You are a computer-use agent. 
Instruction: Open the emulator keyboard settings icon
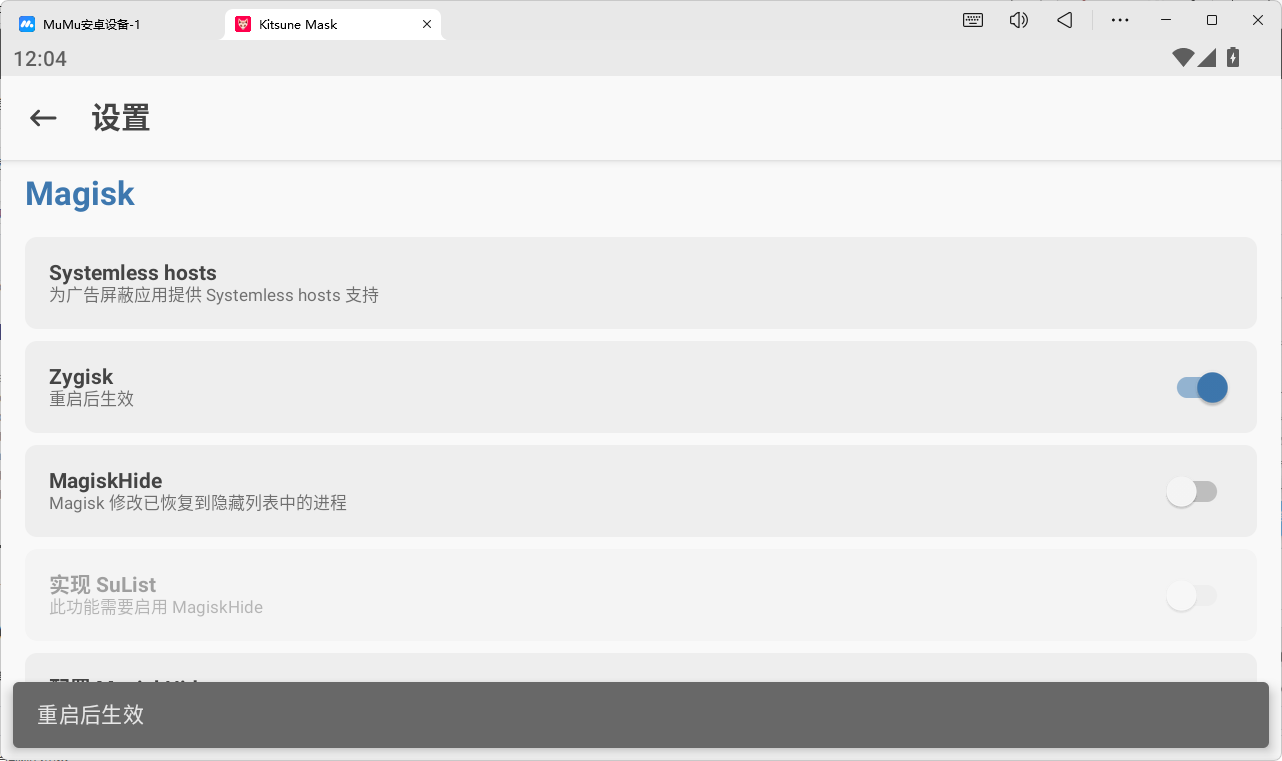point(972,20)
